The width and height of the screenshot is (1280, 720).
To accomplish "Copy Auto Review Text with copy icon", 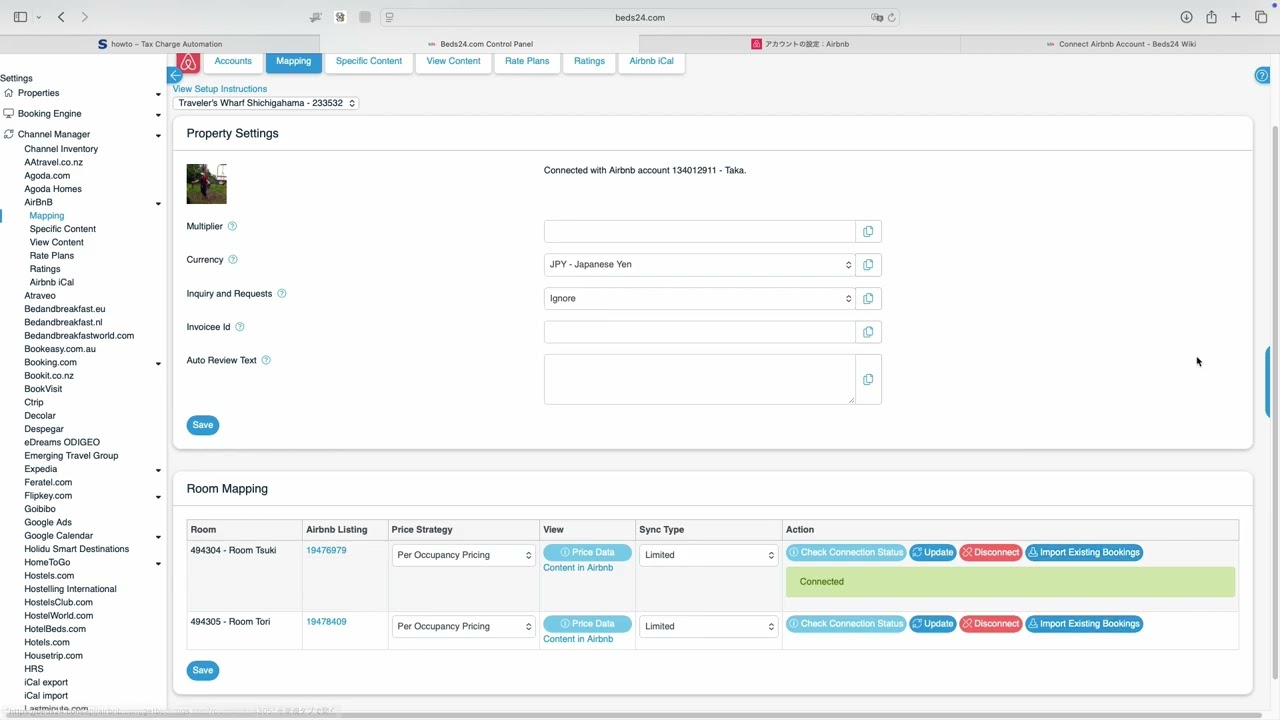I will 868,379.
